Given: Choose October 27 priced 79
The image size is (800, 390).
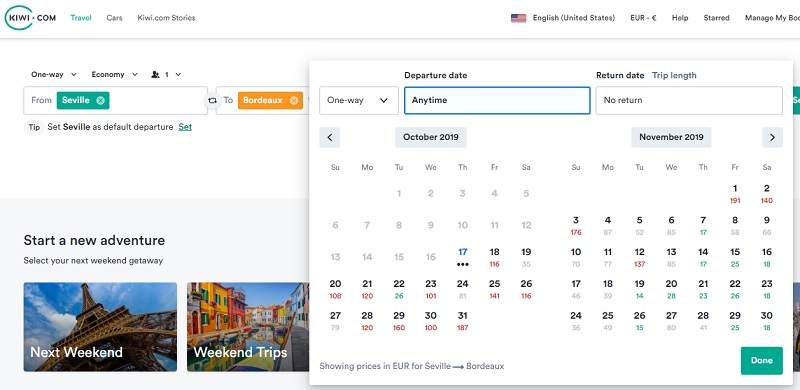Looking at the screenshot, I should point(335,321).
